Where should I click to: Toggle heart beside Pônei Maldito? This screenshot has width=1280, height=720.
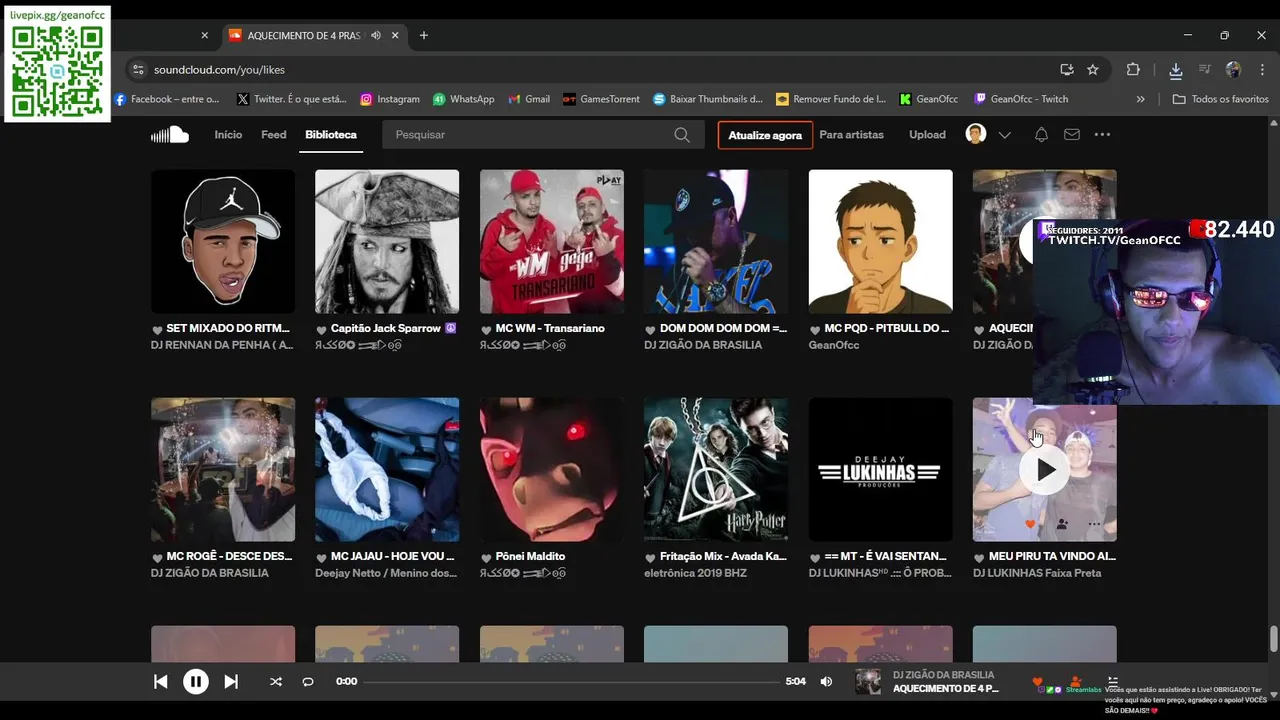486,557
